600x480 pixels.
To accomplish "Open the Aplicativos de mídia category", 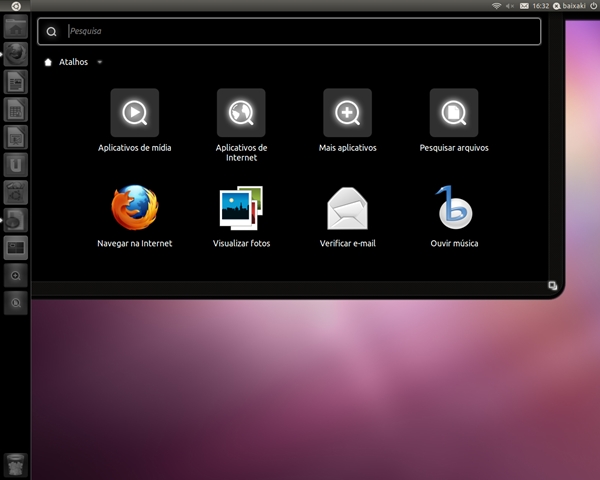I will pos(134,113).
